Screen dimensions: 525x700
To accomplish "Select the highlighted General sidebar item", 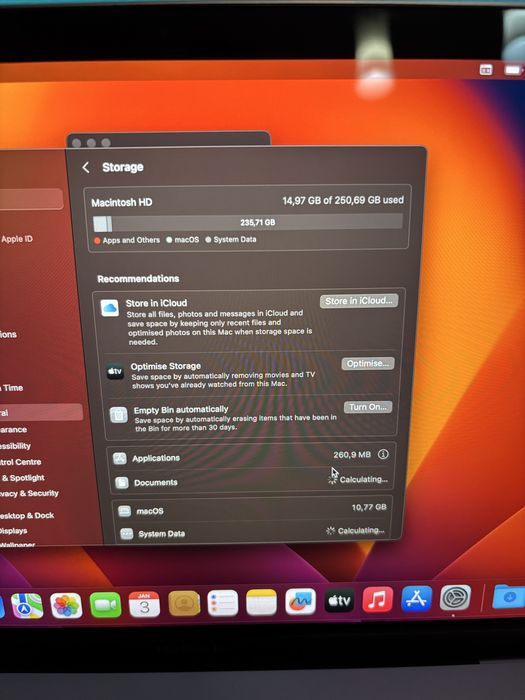I will pyautogui.click(x=41, y=412).
